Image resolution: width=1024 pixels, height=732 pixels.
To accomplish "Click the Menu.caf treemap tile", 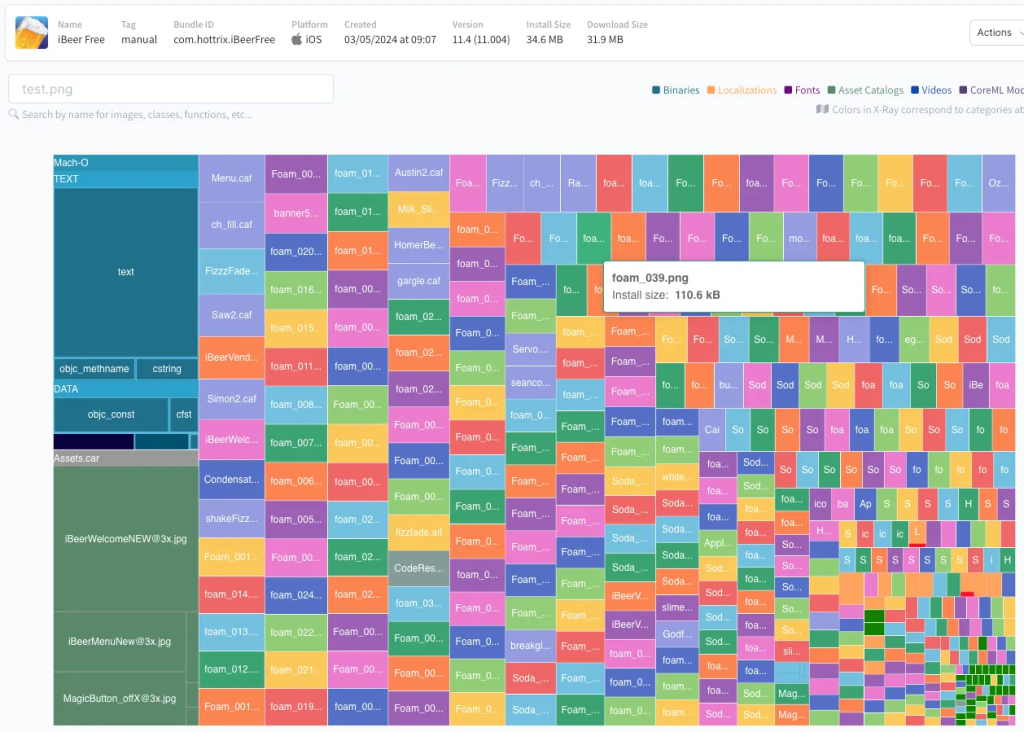I will click(231, 179).
